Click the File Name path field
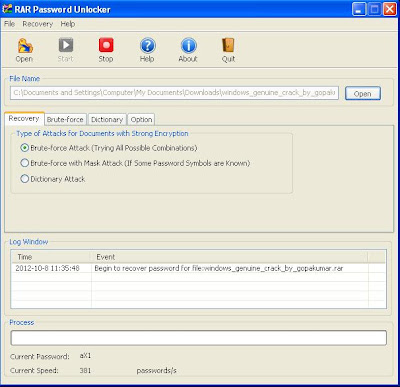This screenshot has height=387, width=400. [x=174, y=93]
